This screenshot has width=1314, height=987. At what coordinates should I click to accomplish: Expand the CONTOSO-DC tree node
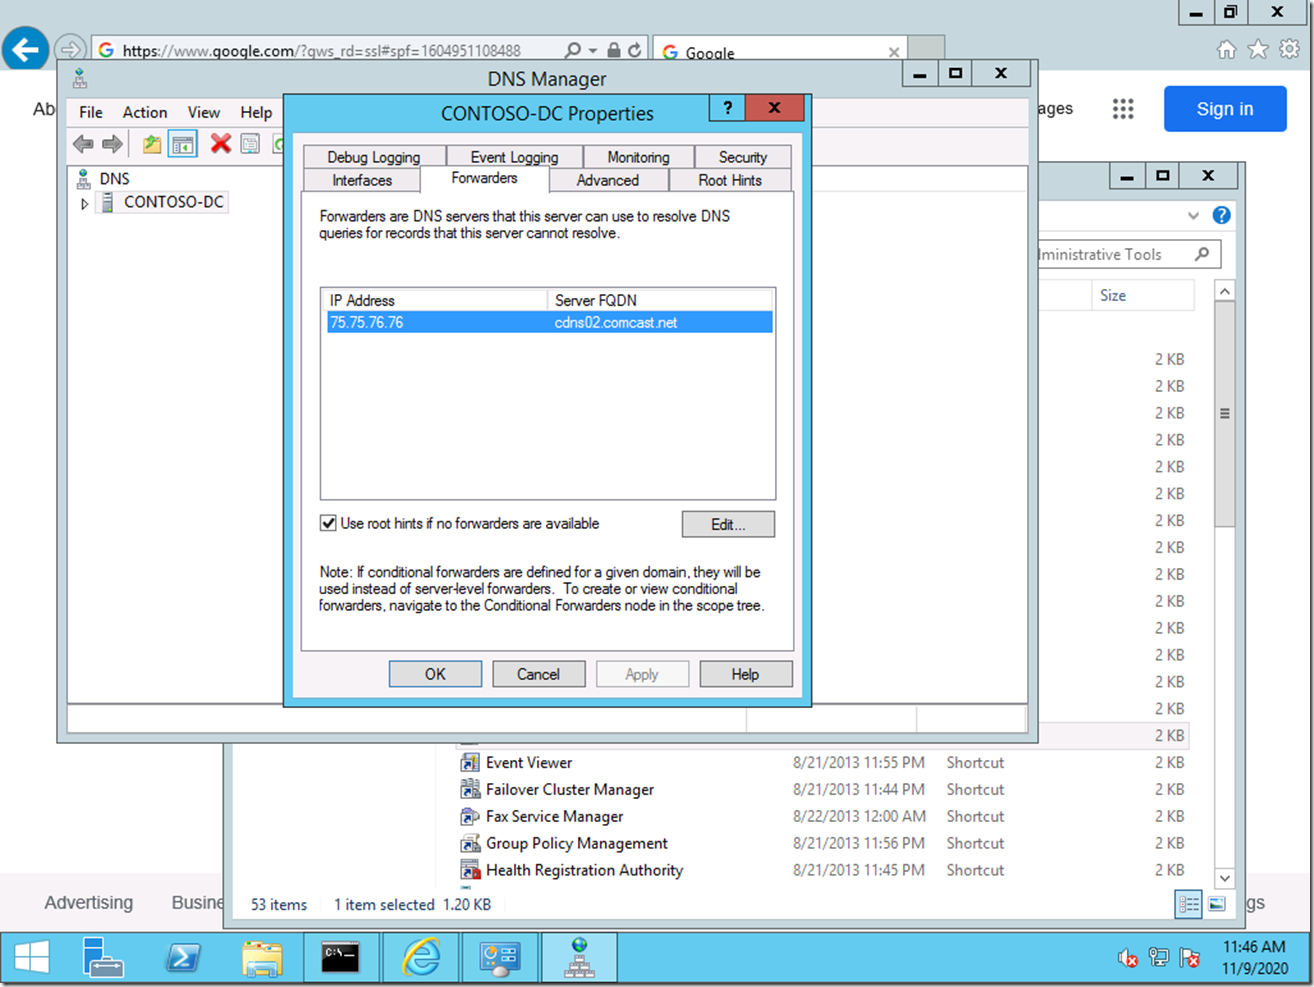tap(85, 203)
